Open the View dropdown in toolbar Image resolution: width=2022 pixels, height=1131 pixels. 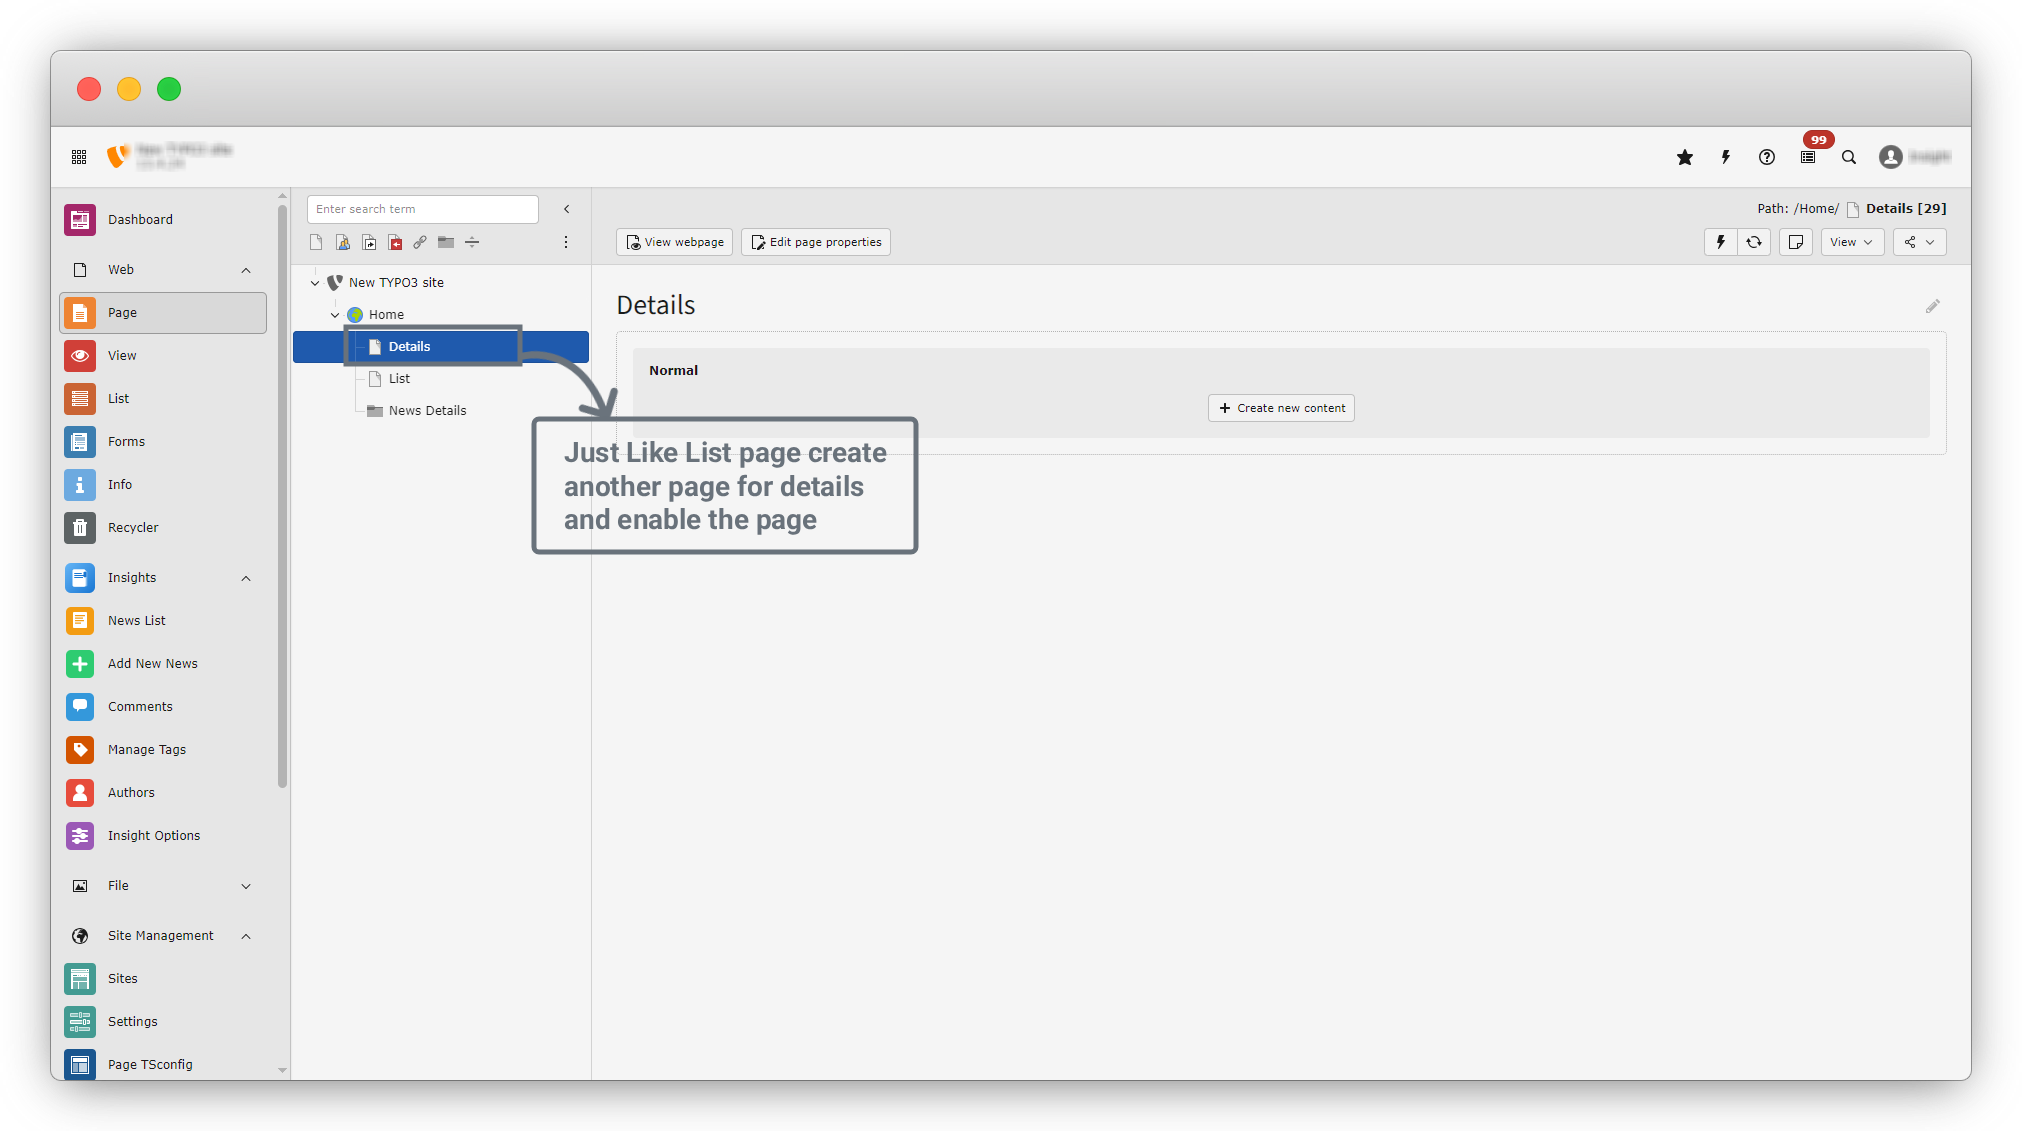[1851, 242]
